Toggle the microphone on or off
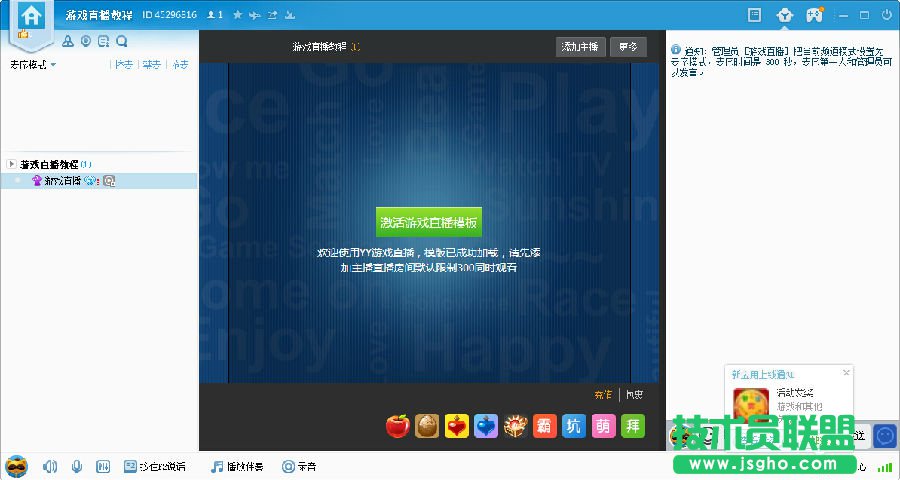Screen dimensions: 900x480 tap(76, 466)
